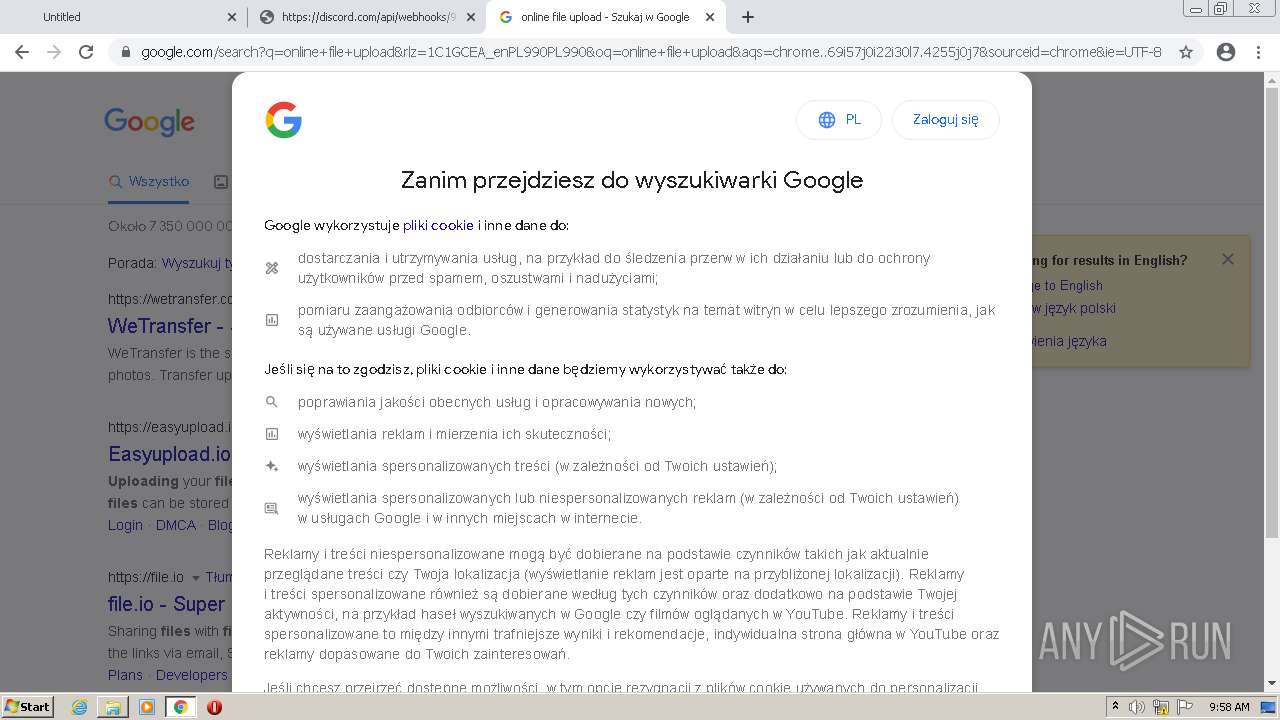Image resolution: width=1280 pixels, height=720 pixels.
Task: Launch Internet Explorer from taskbar
Action: (79, 707)
